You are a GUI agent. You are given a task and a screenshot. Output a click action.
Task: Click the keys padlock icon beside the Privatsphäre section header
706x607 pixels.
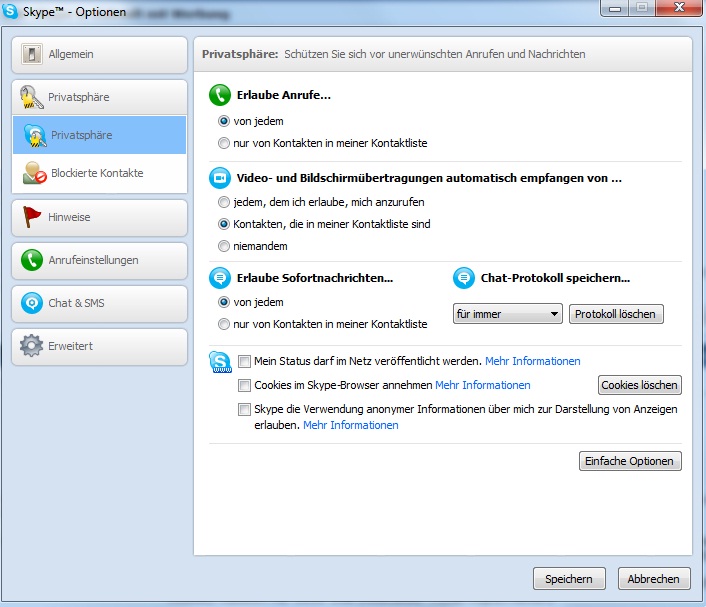coord(32,97)
